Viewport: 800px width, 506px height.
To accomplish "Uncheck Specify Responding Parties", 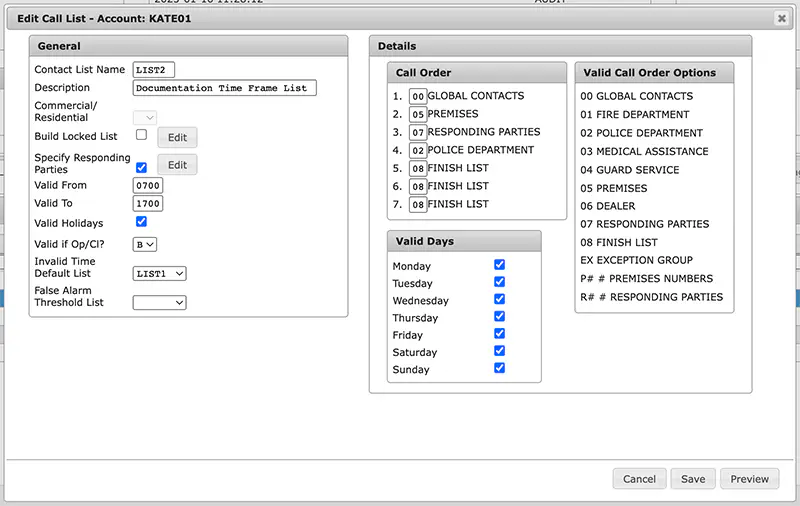I will click(141, 167).
